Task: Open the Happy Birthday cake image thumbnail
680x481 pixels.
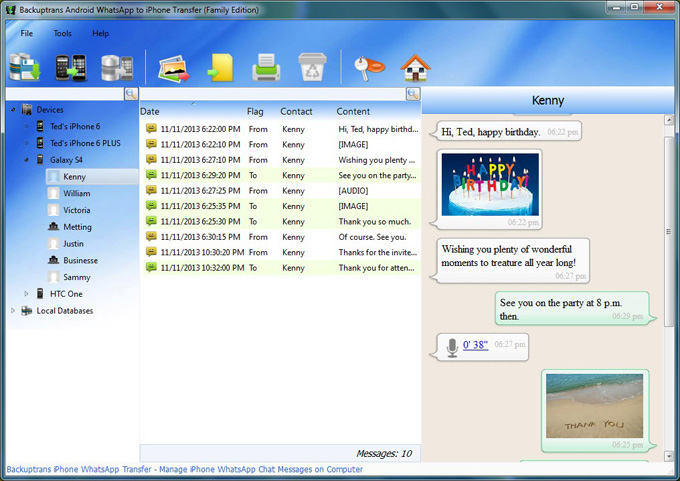Action: (490, 184)
